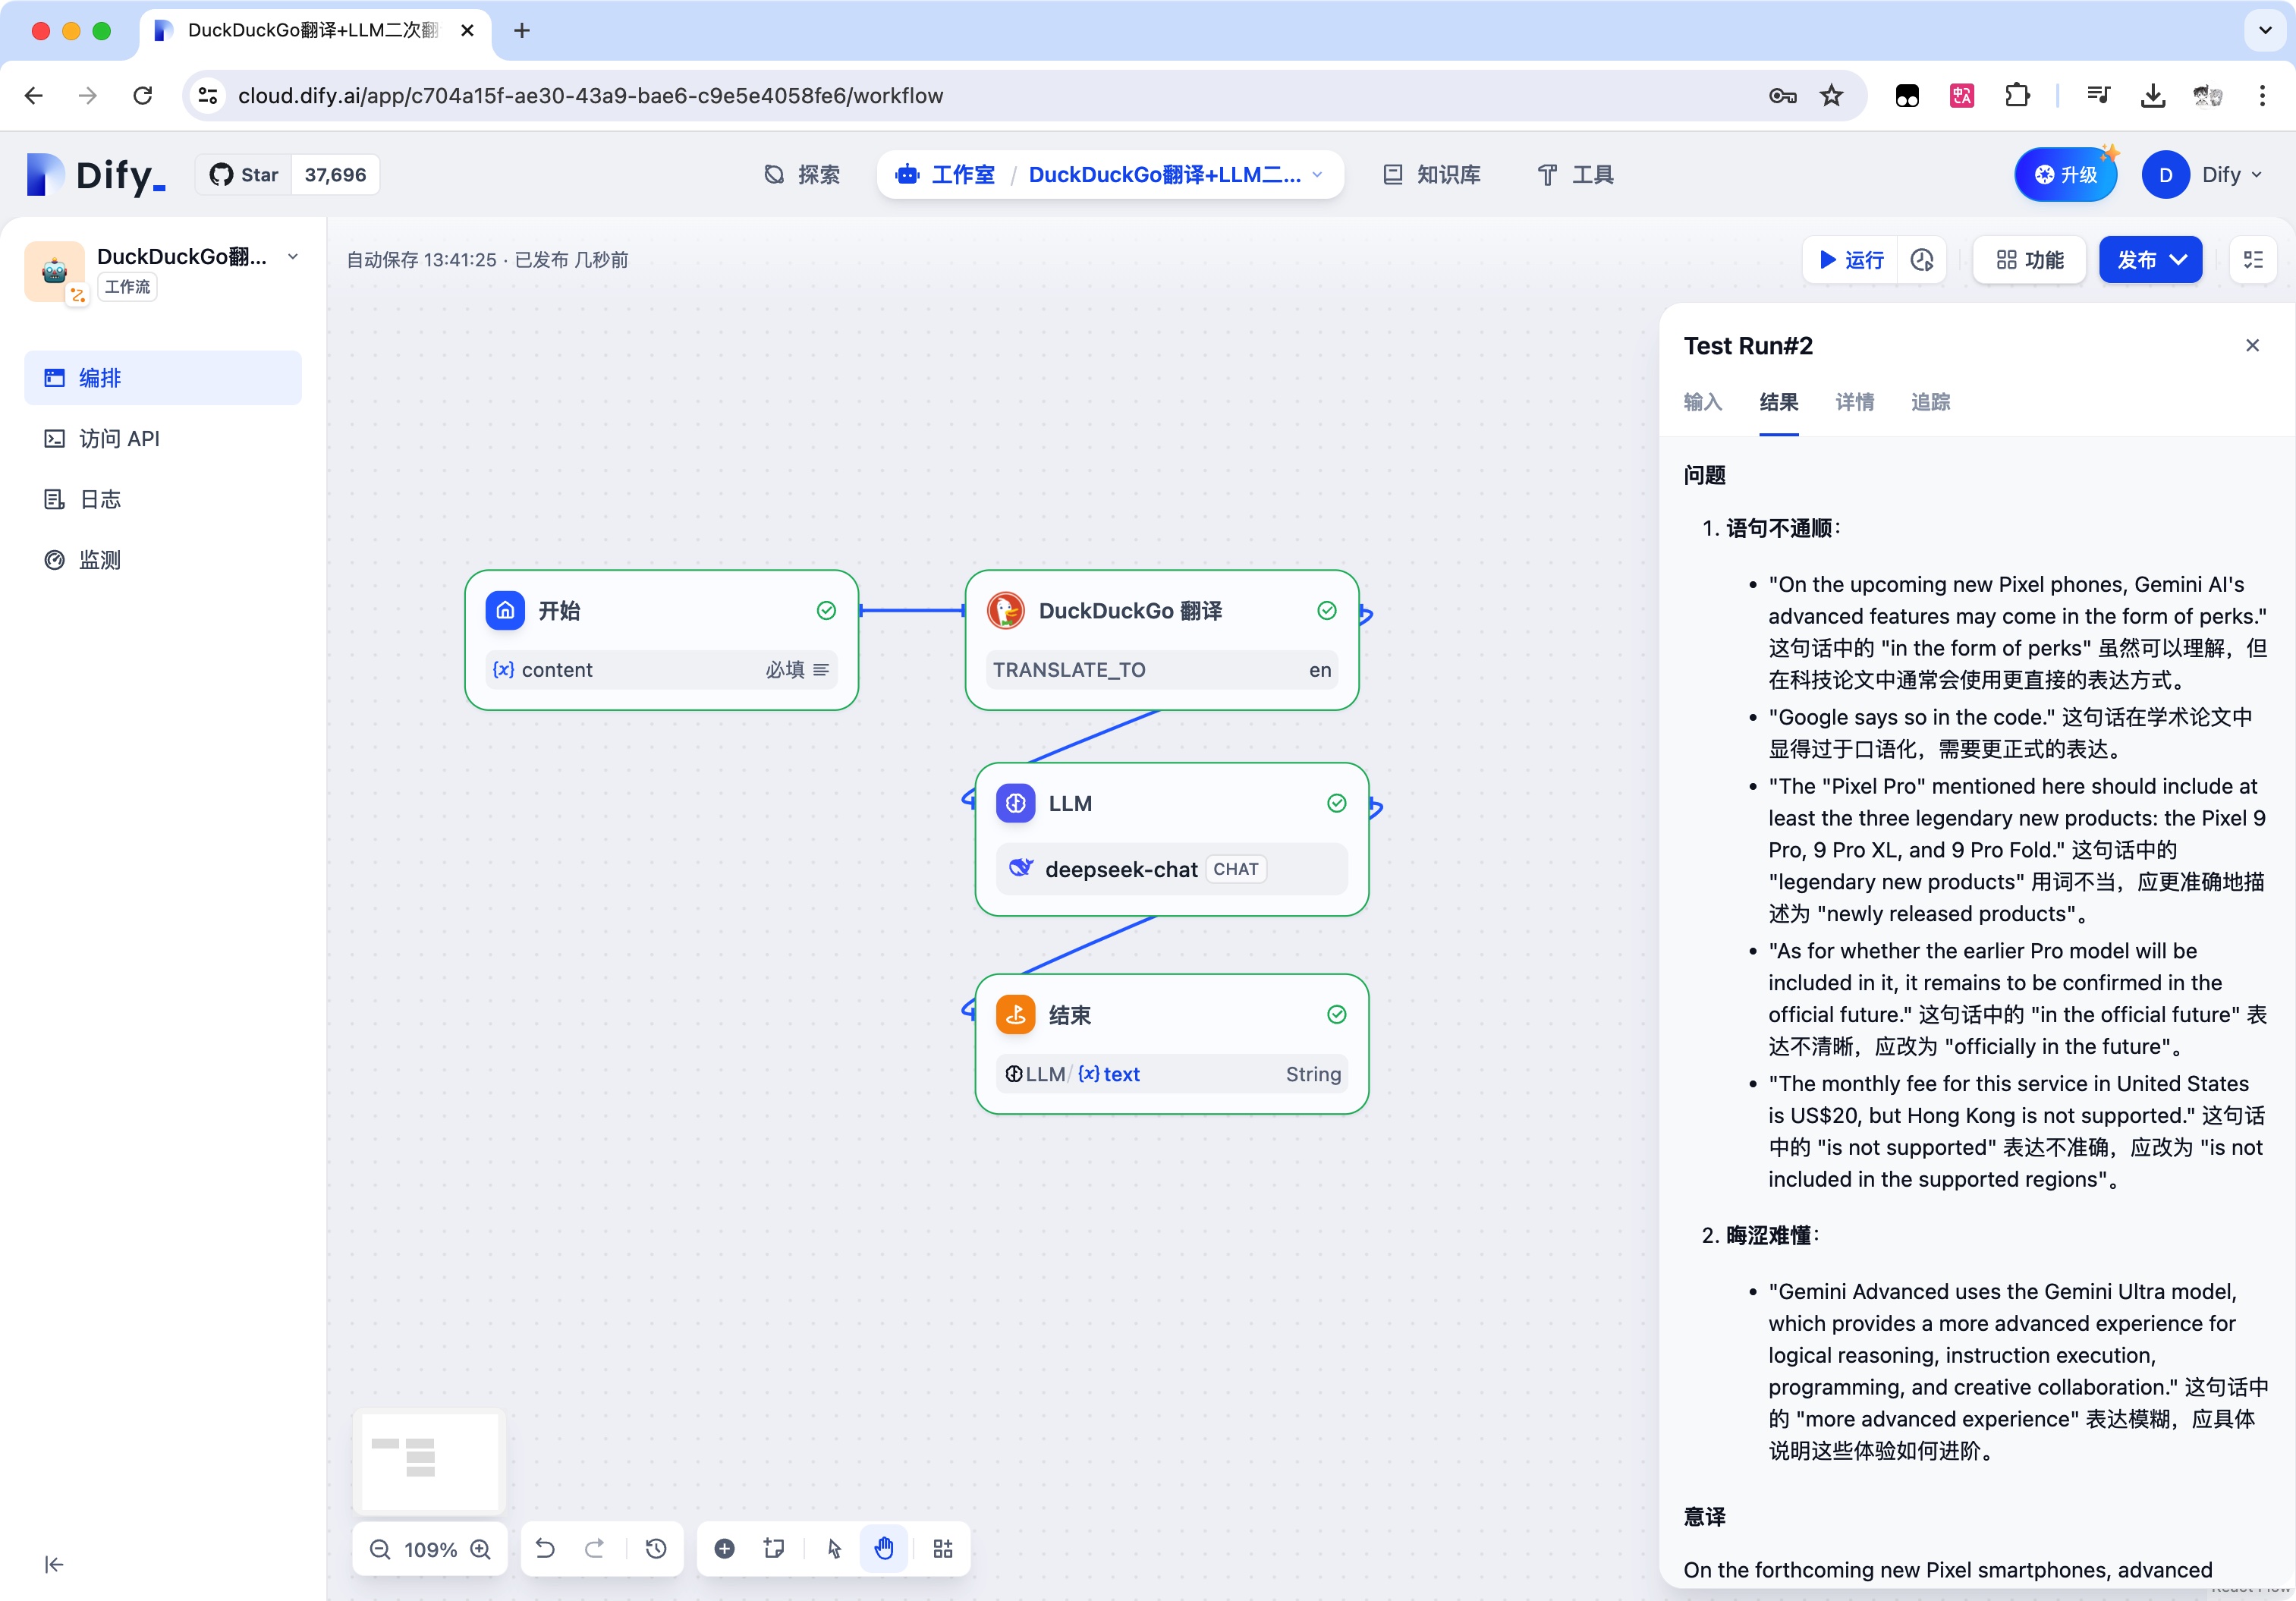
Task: Collapse the left sidebar
Action: [x=54, y=1564]
